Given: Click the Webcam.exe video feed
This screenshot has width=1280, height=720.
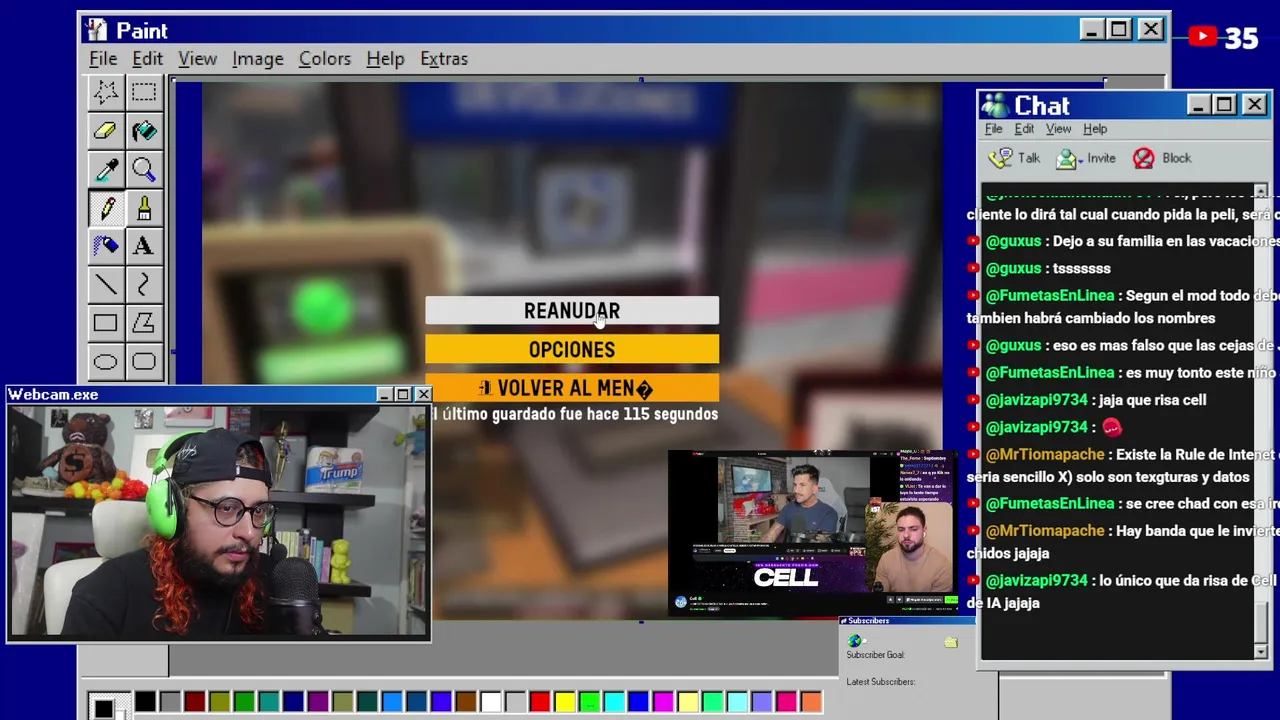Looking at the screenshot, I should tap(218, 521).
